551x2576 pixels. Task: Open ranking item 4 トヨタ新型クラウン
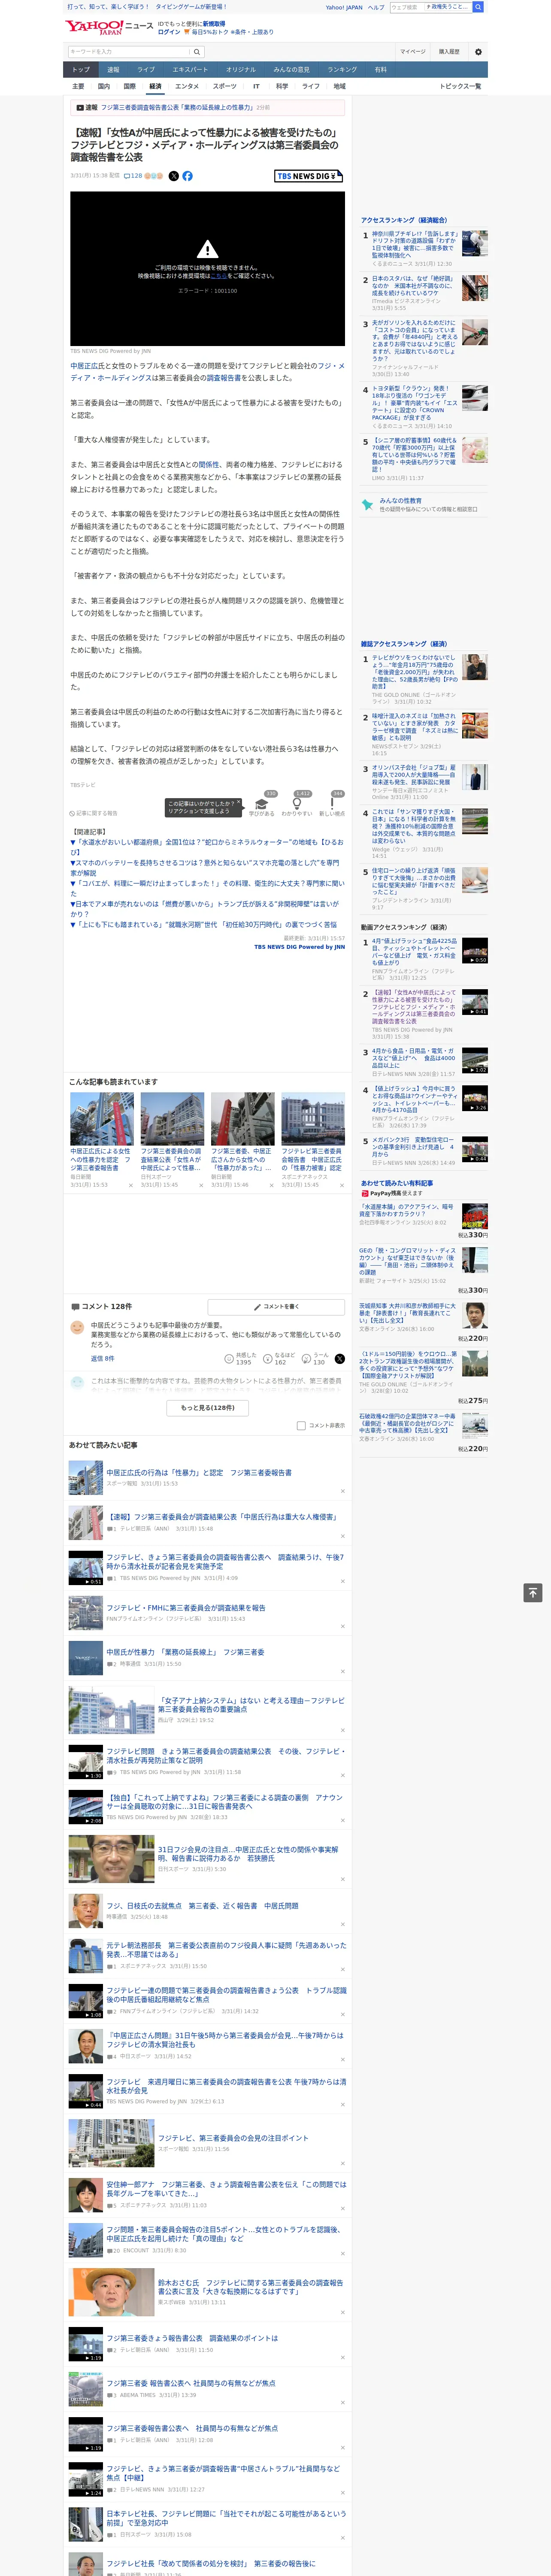coord(414,404)
